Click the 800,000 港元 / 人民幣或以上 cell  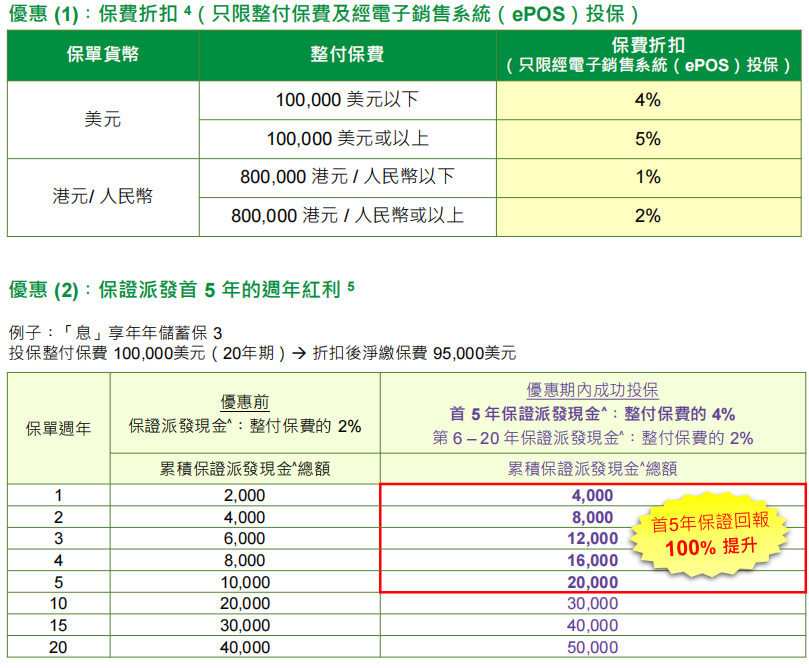click(347, 216)
